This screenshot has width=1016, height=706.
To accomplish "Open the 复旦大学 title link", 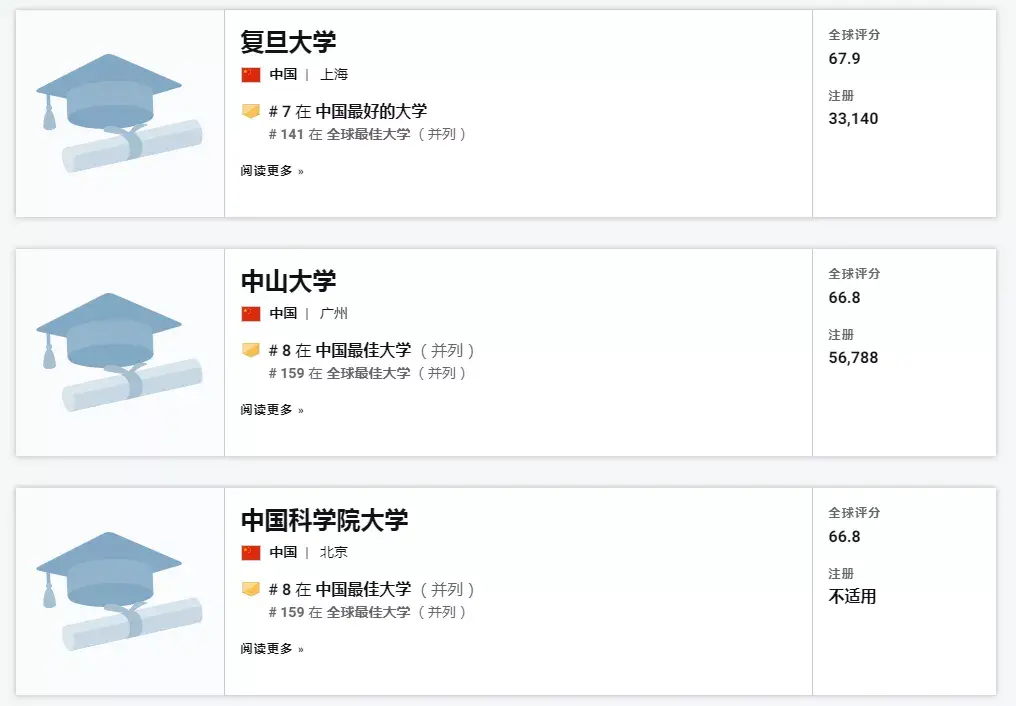I will click(288, 42).
